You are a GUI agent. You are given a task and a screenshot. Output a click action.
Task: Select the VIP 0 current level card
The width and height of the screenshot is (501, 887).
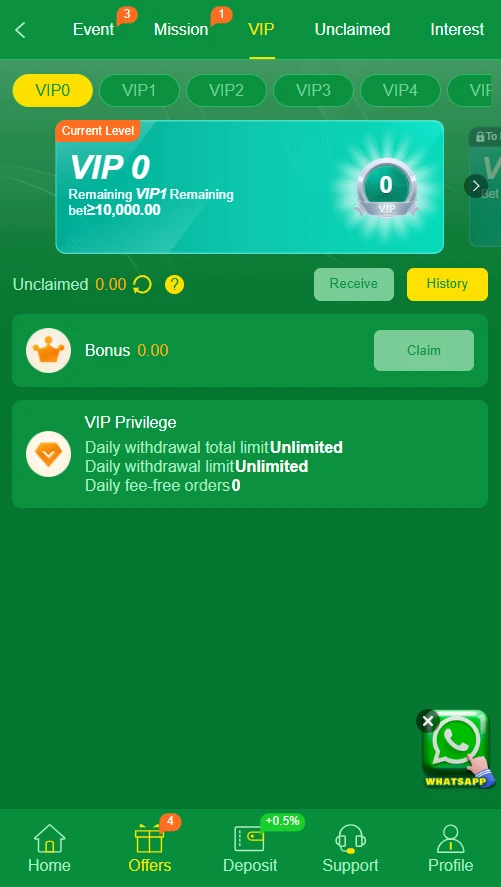pyautogui.click(x=249, y=187)
